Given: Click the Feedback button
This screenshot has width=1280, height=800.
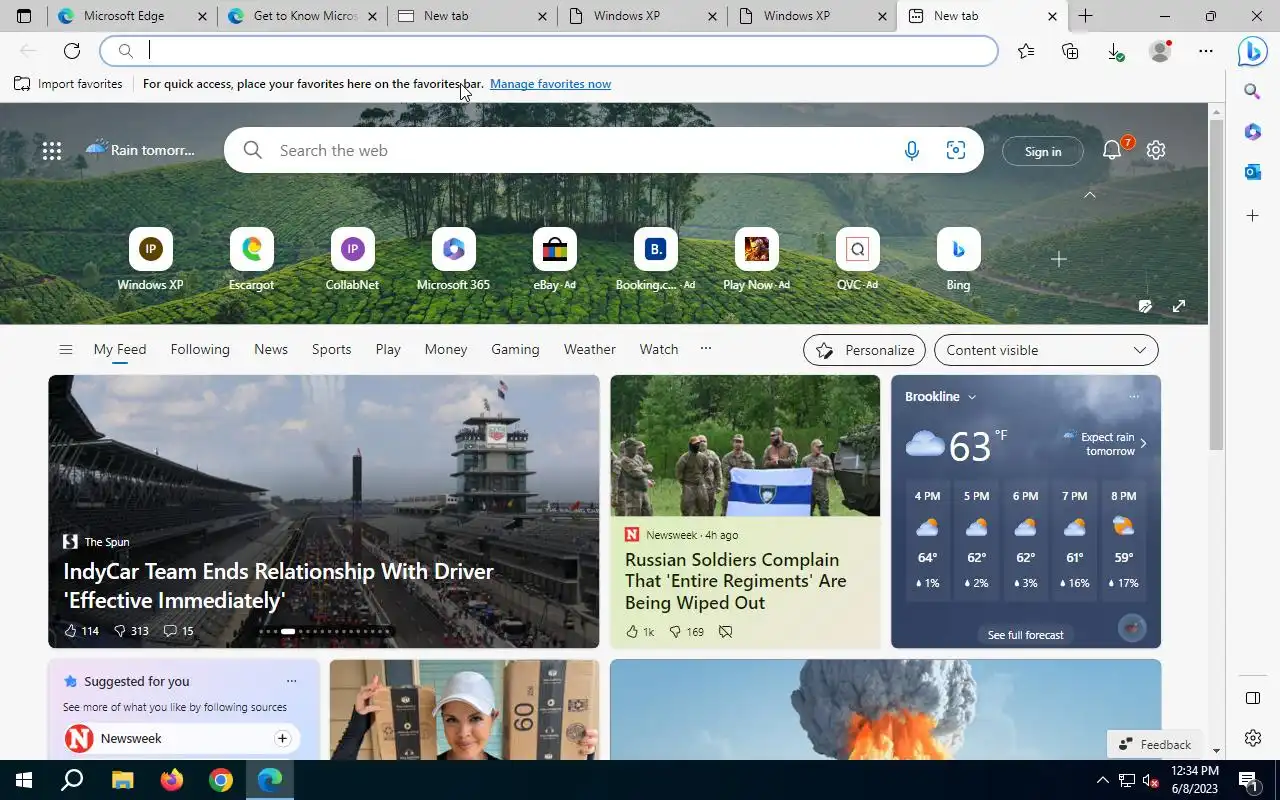Looking at the screenshot, I should 1155,744.
